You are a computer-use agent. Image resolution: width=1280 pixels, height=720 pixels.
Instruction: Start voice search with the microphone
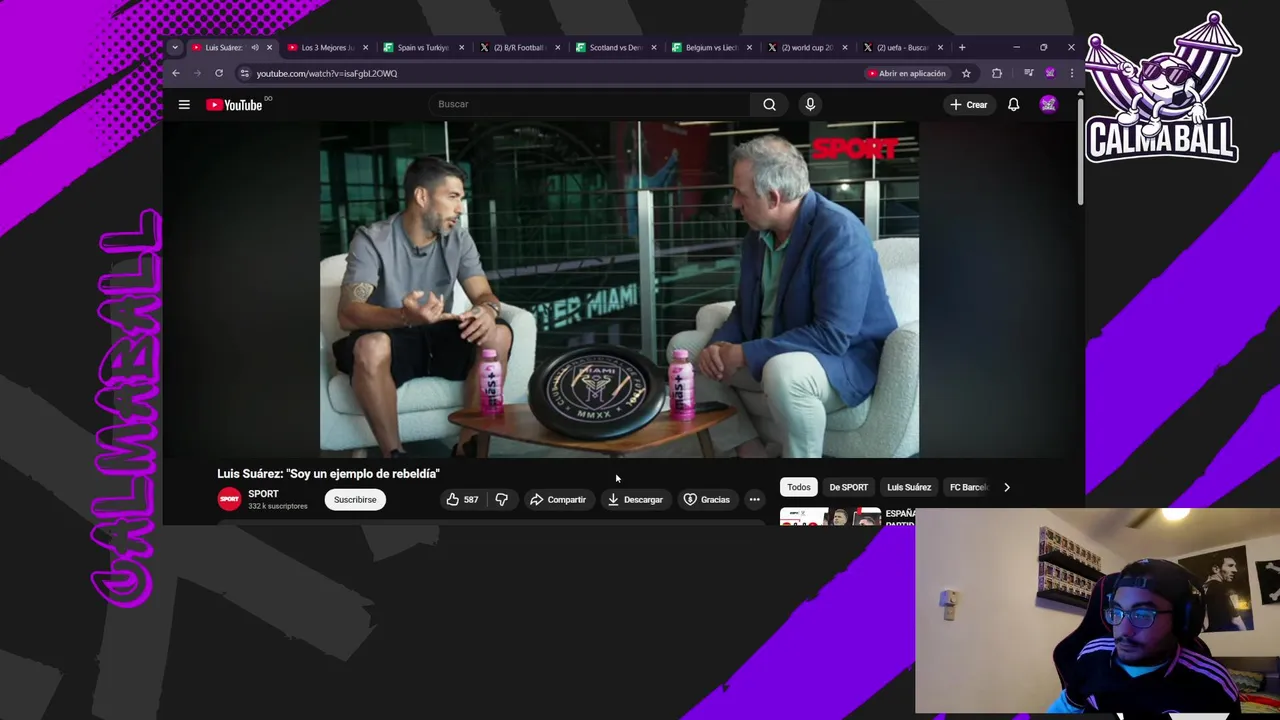point(810,104)
